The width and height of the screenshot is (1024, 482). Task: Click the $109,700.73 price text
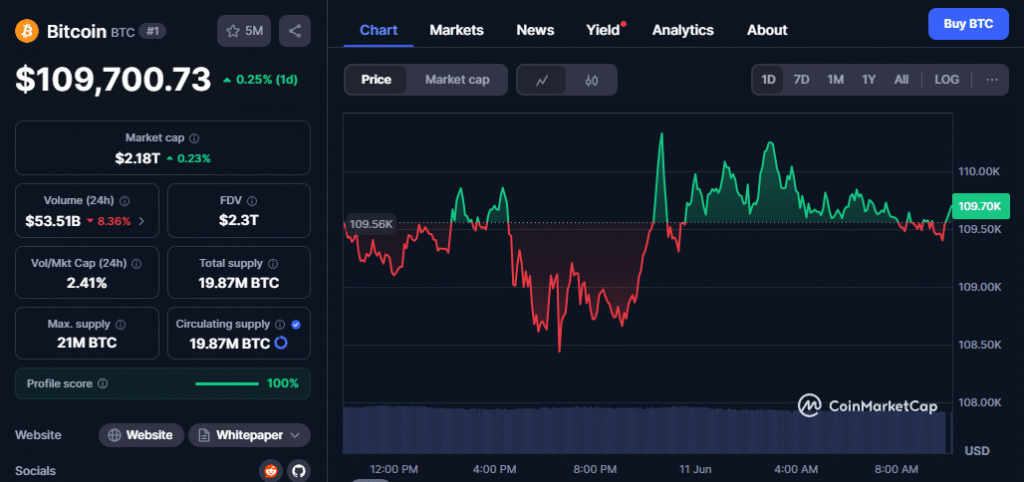coord(113,79)
